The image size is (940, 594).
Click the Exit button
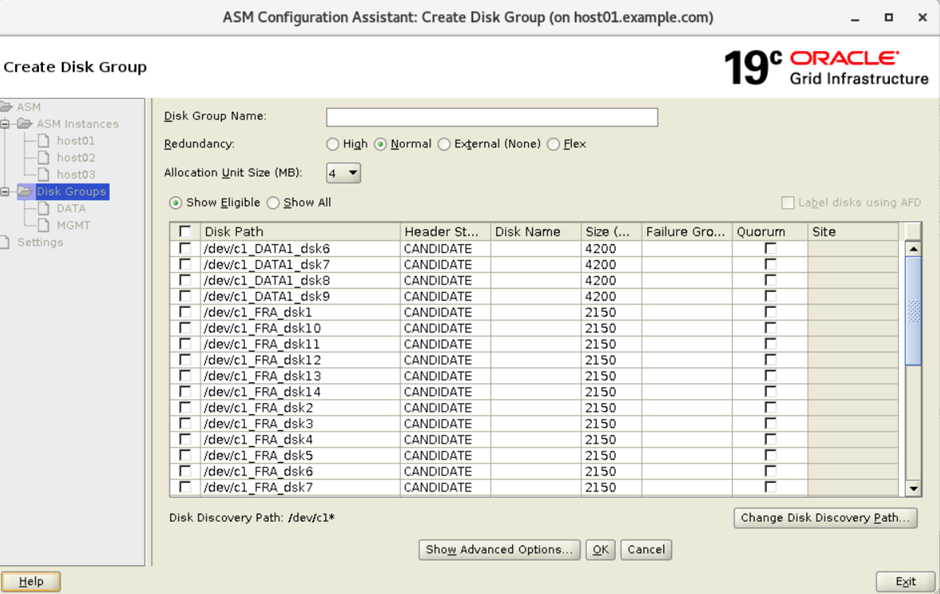905,581
